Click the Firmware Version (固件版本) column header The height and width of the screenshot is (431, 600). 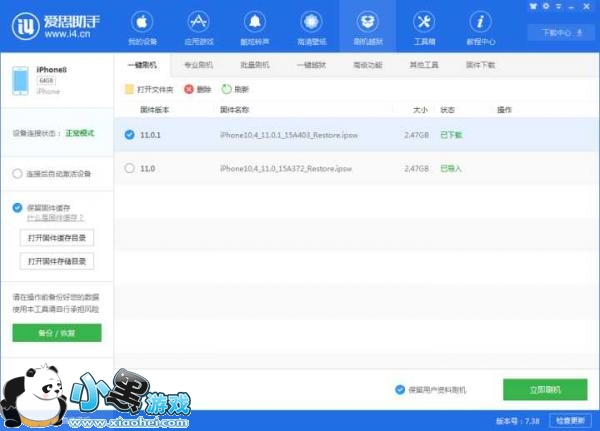(x=155, y=110)
